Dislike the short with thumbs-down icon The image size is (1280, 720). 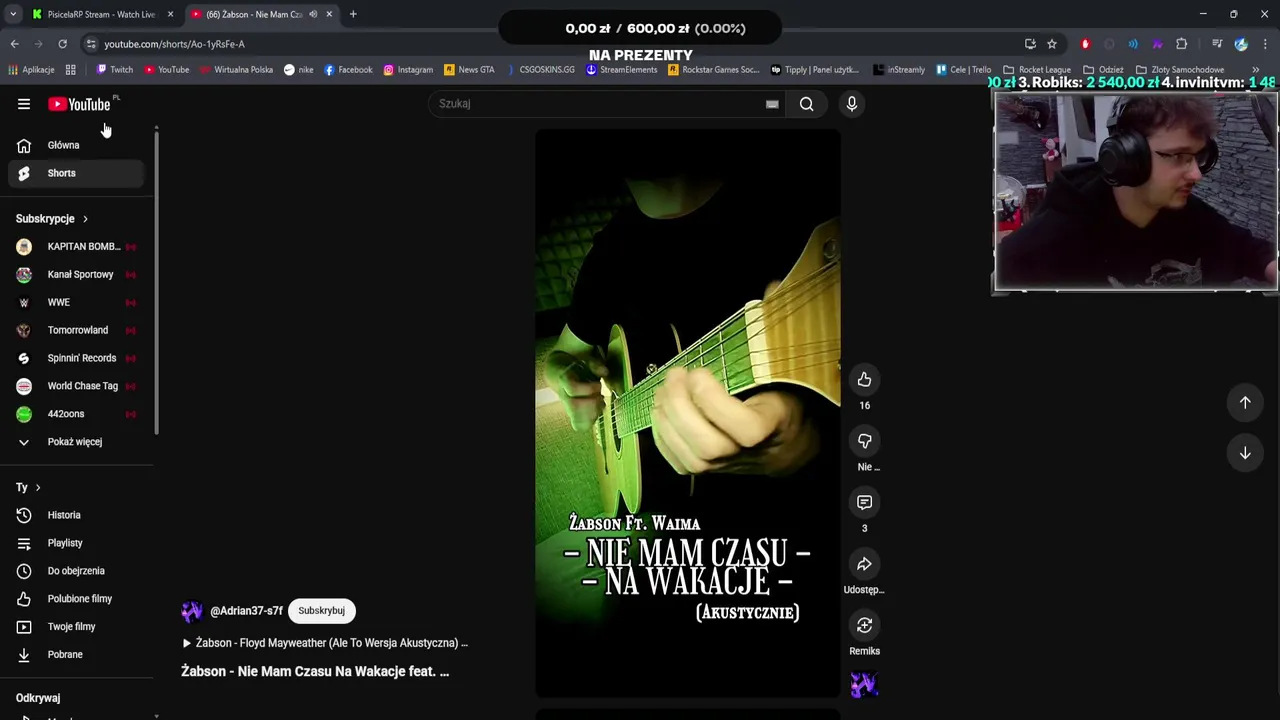click(865, 441)
